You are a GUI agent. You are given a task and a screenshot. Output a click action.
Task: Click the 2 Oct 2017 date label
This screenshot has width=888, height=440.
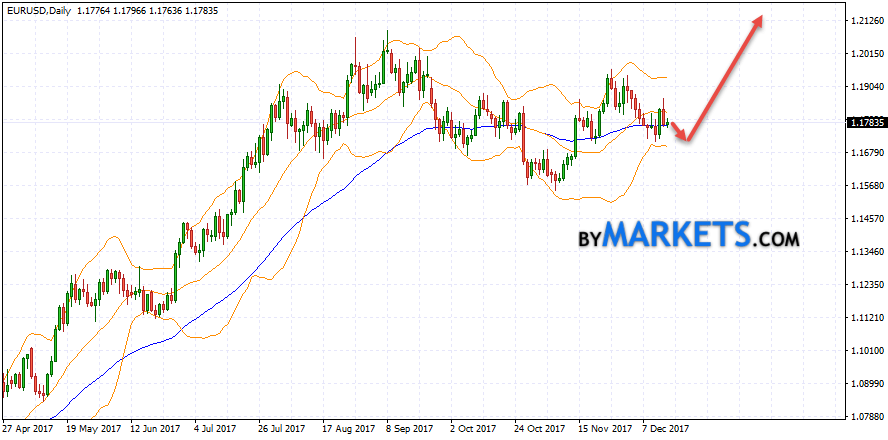[x=471, y=427]
